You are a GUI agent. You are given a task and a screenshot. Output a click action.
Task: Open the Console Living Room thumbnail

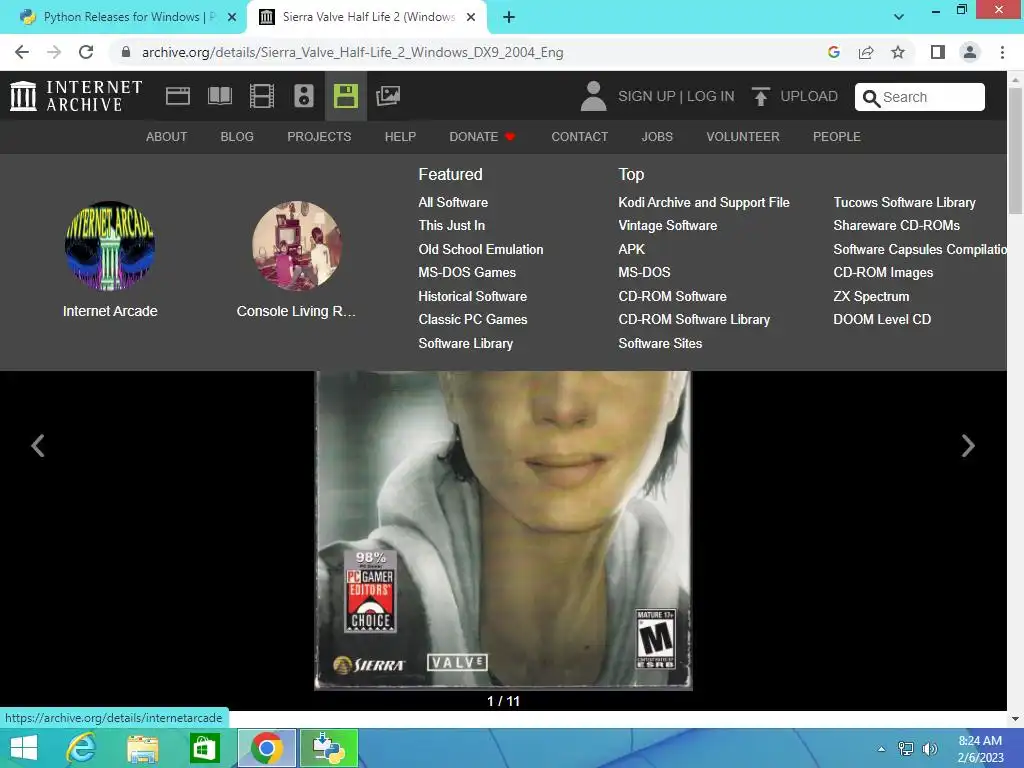[x=296, y=246]
